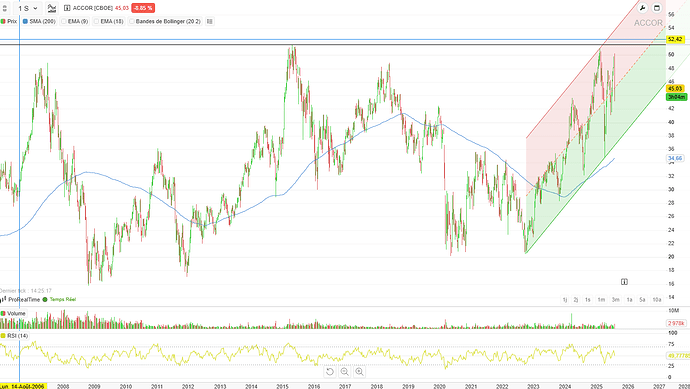Click the 34,66 SMA value label
The height and width of the screenshot is (389, 690).
tap(675, 158)
